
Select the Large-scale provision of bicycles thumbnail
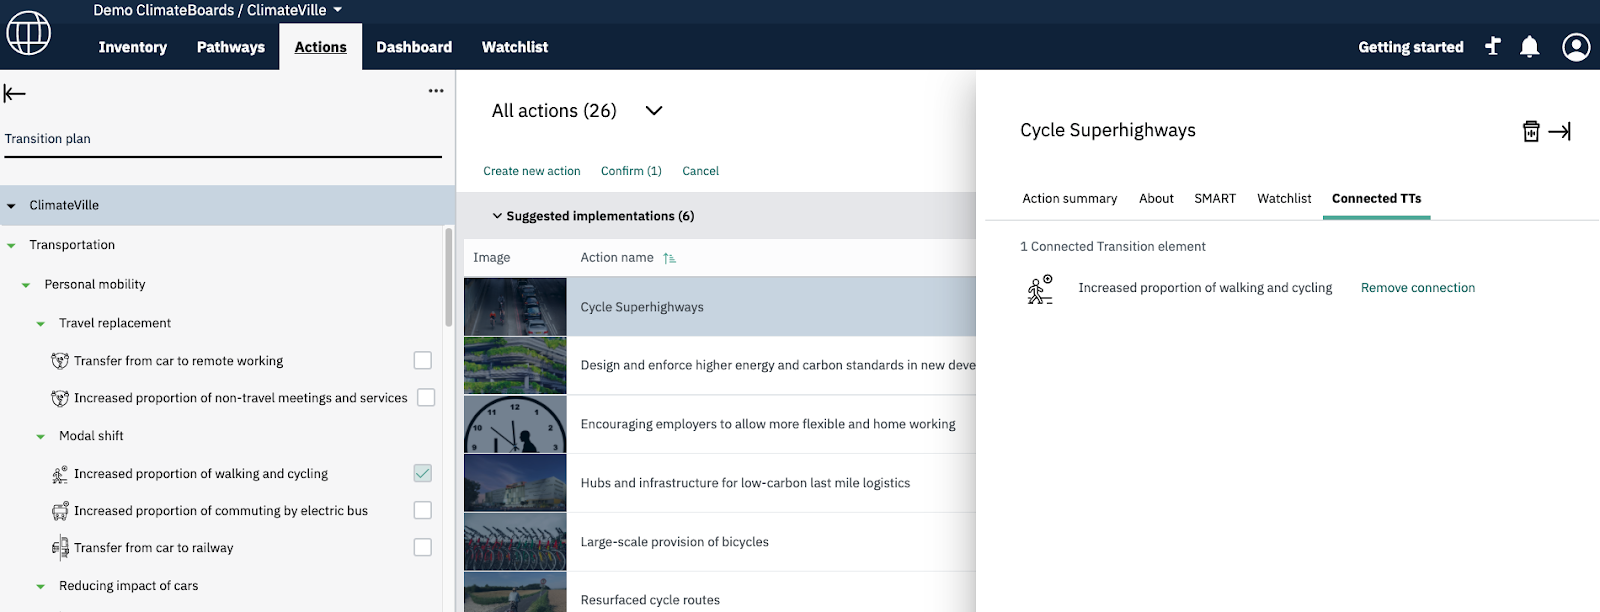pyautogui.click(x=515, y=542)
